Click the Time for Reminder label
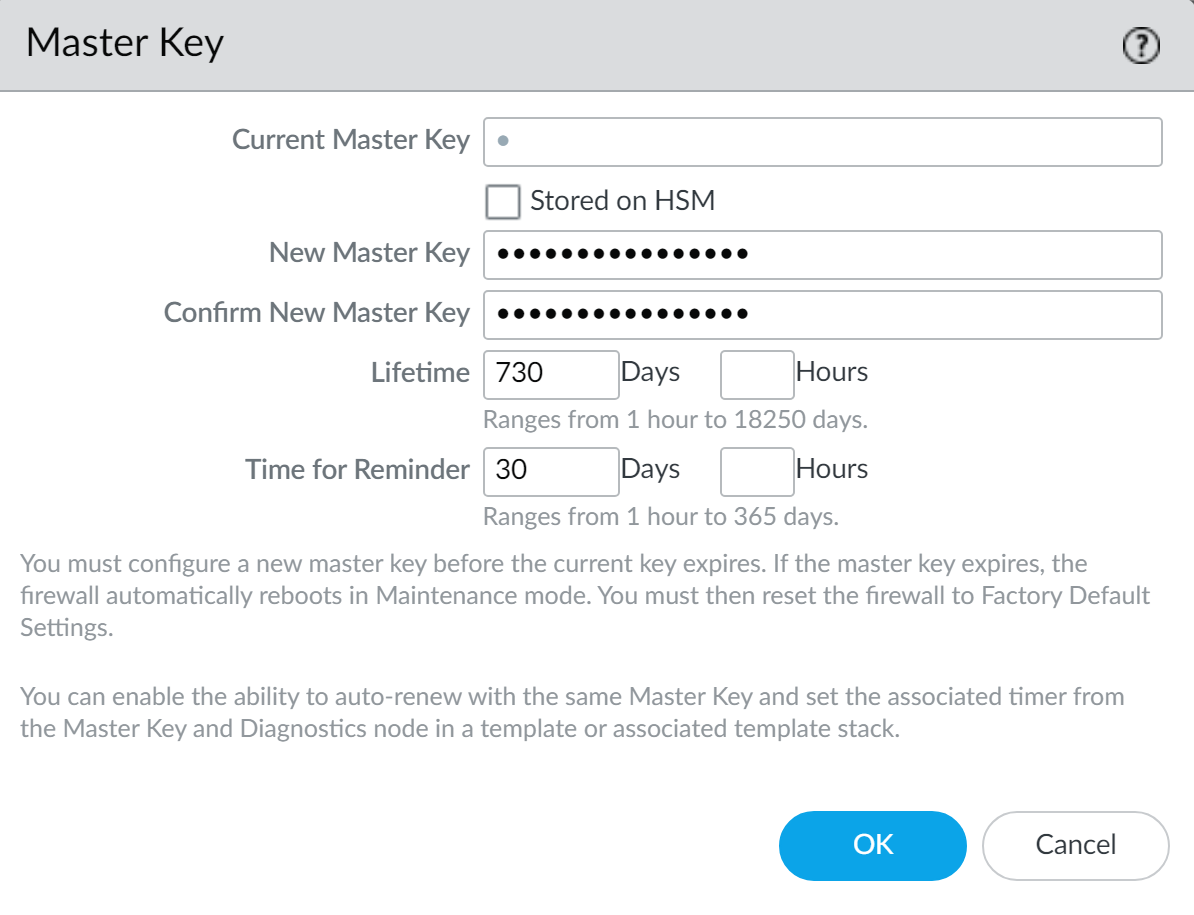This screenshot has width=1194, height=915. pos(357,469)
